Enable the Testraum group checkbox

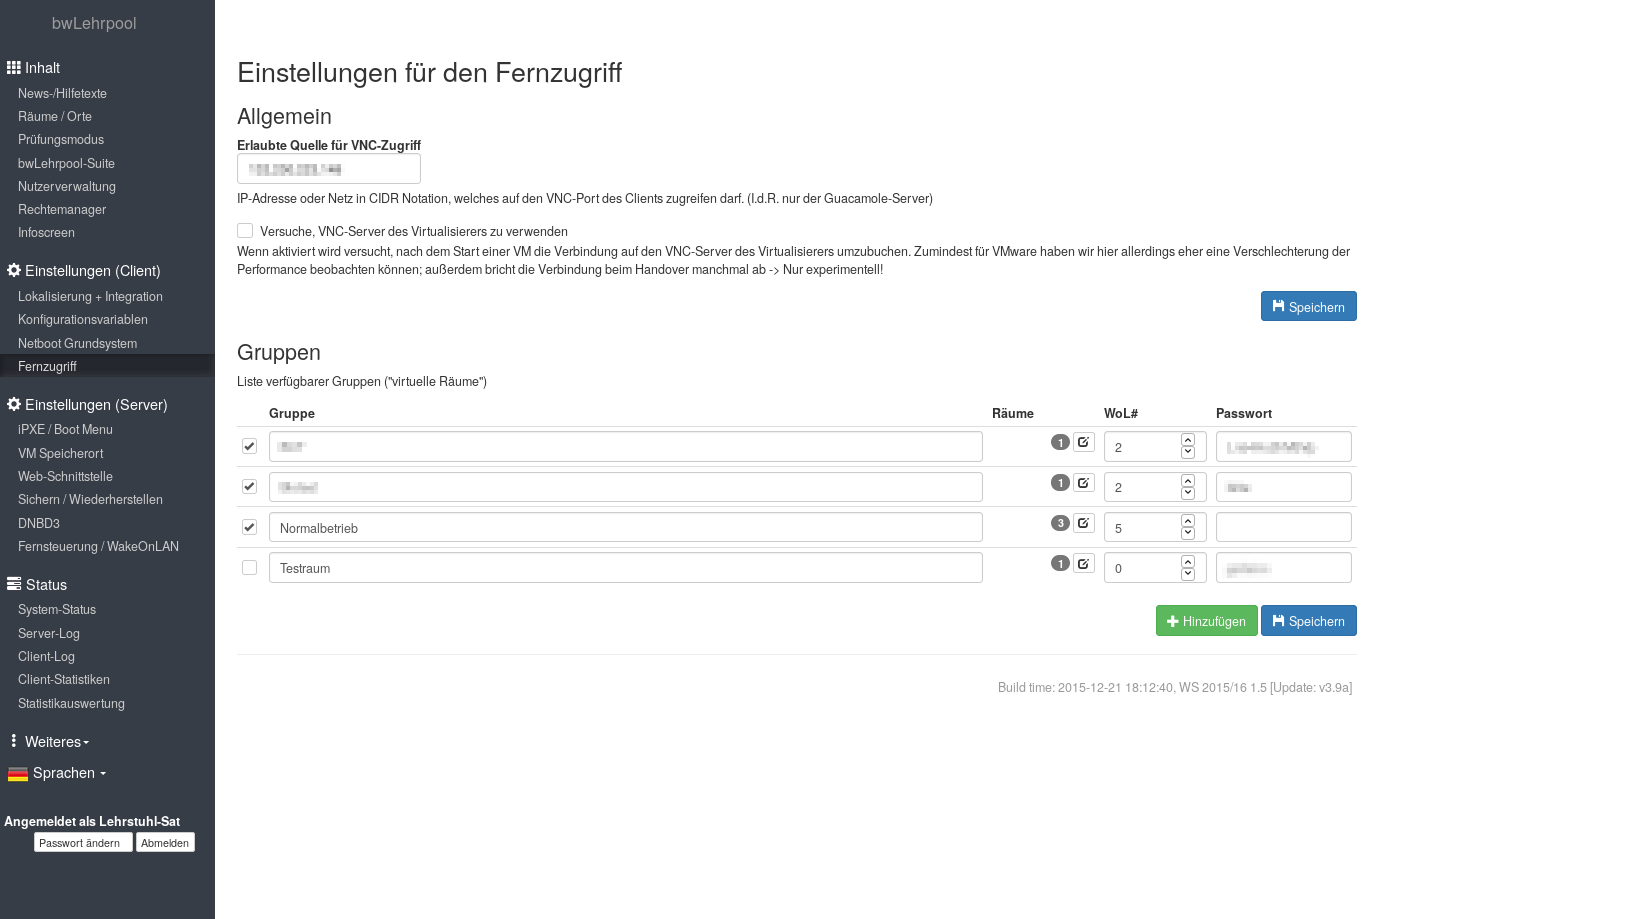click(x=249, y=568)
